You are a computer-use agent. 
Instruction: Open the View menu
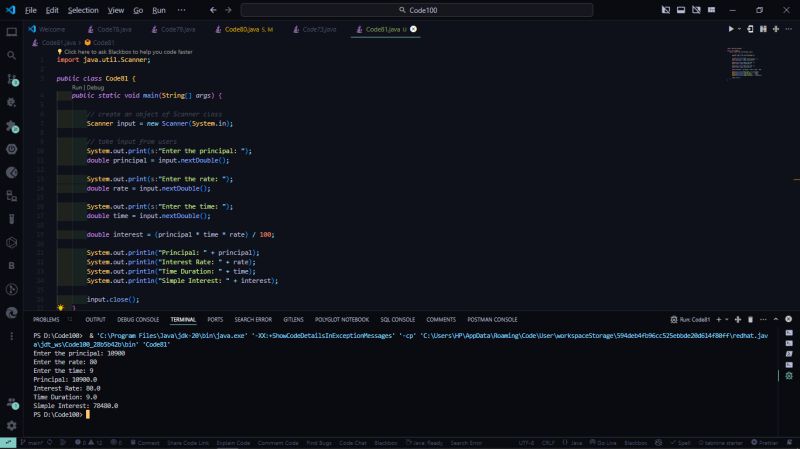pyautogui.click(x=116, y=10)
